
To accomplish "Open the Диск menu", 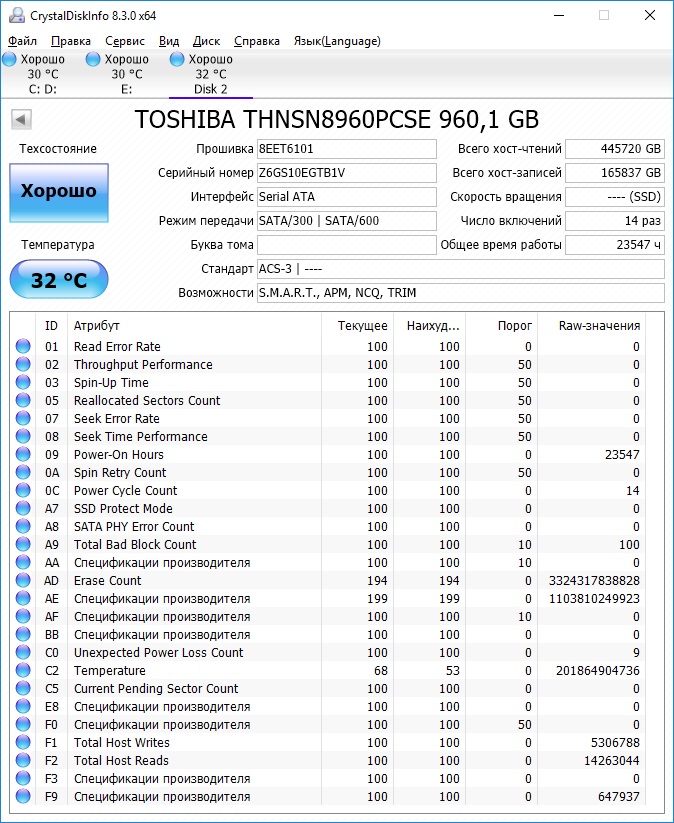I will point(206,41).
